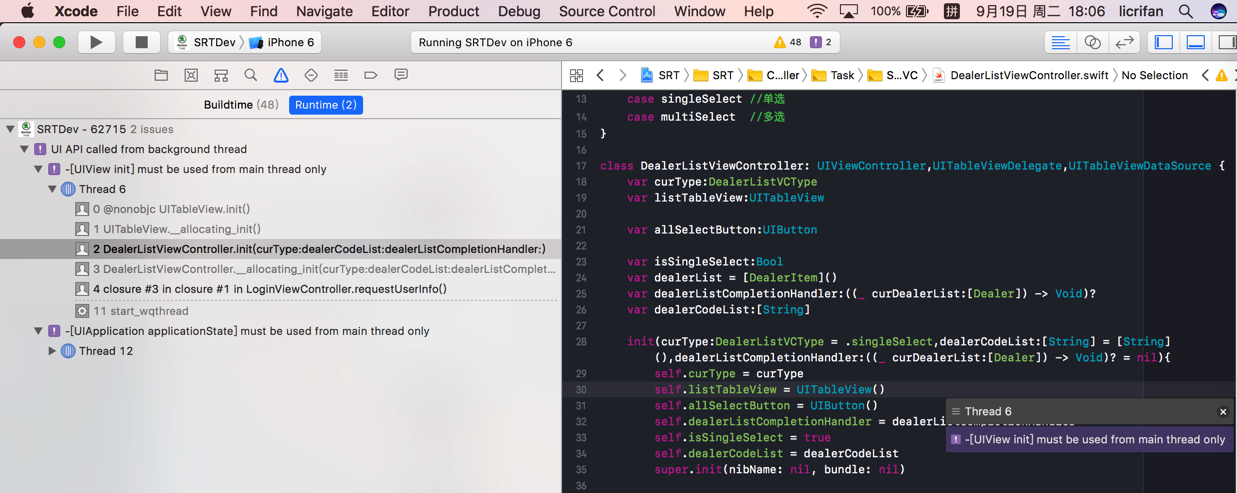Open the Product menu
1237x493 pixels.
pyautogui.click(x=453, y=11)
